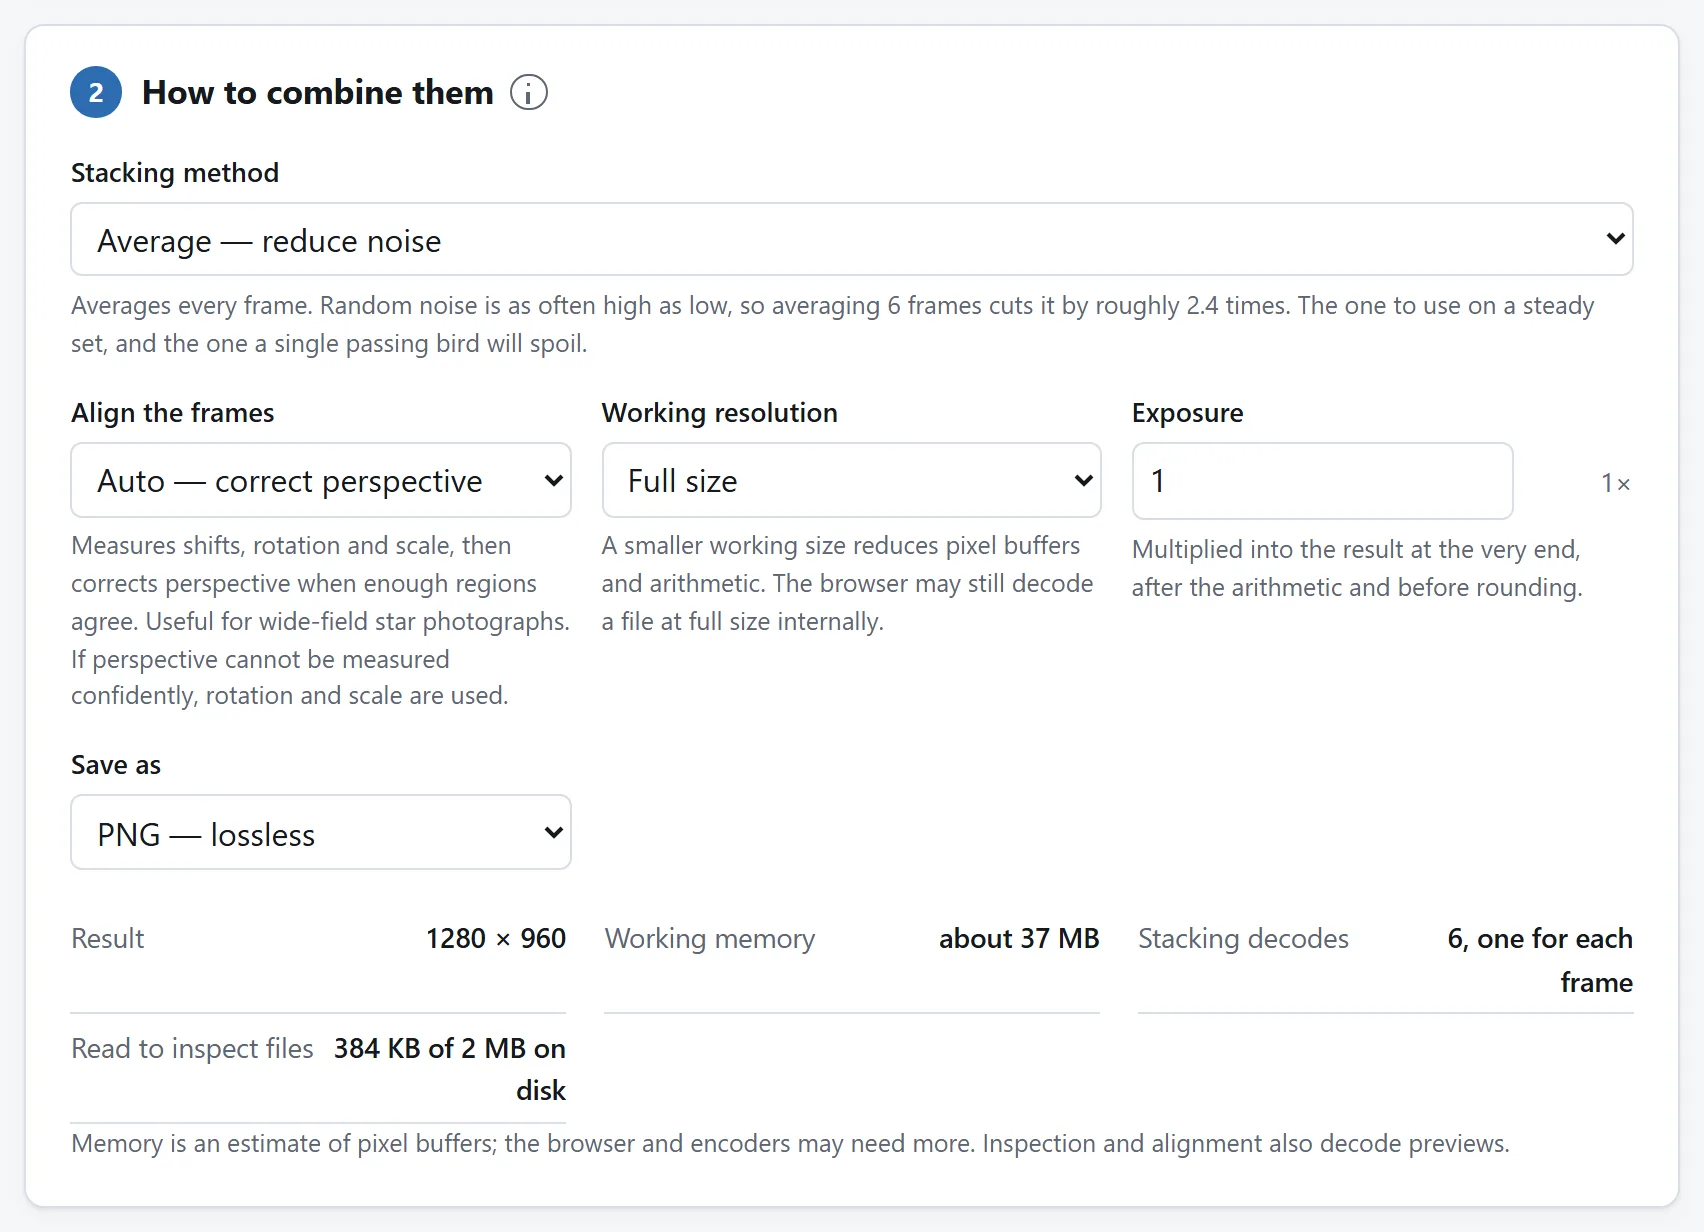Click the Exposure input field

(x=1322, y=481)
